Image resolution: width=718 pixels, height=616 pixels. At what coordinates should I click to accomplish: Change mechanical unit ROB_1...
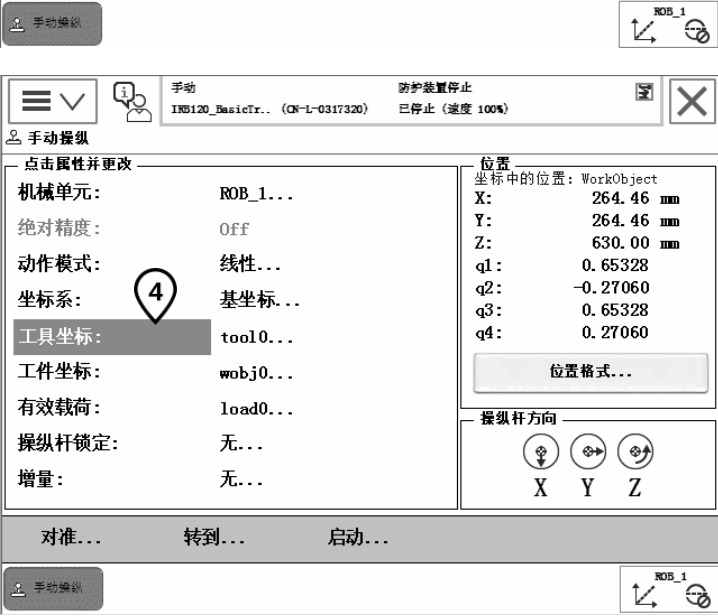256,193
